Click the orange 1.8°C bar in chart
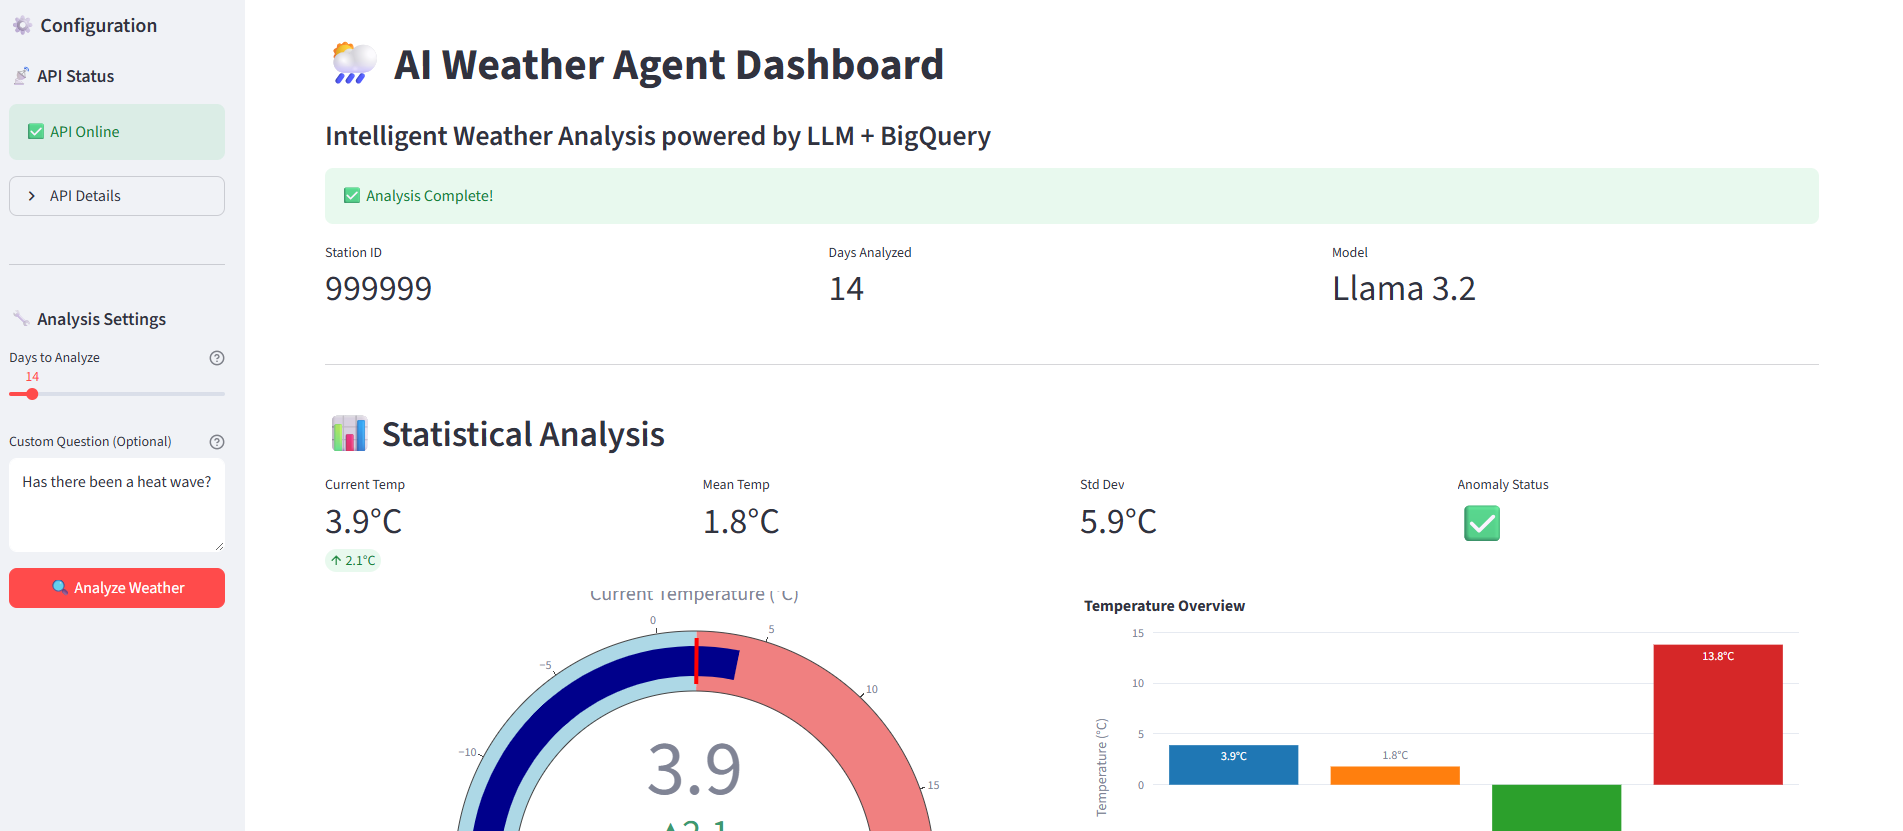Image resolution: width=1903 pixels, height=831 pixels. click(x=1394, y=775)
